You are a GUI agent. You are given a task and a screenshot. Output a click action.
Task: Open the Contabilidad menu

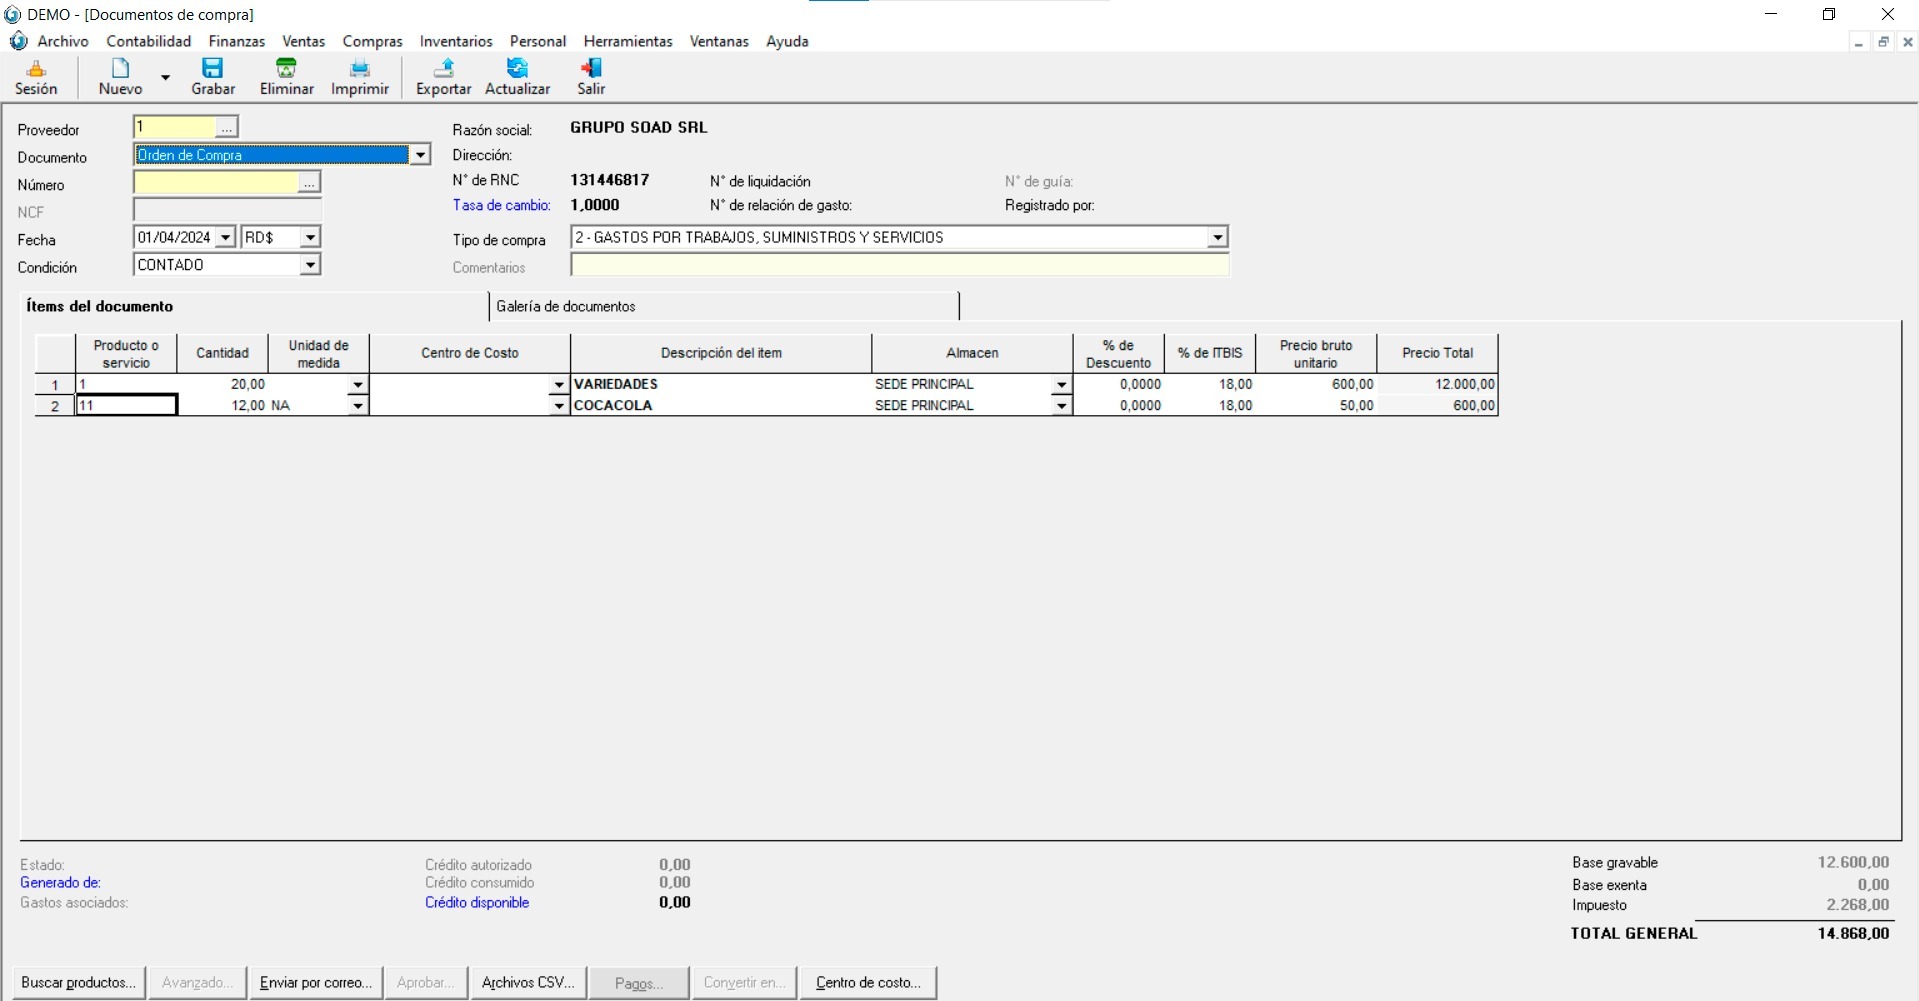(149, 41)
